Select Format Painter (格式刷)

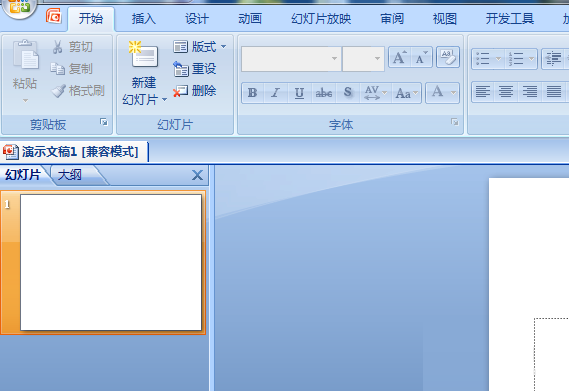tap(78, 91)
